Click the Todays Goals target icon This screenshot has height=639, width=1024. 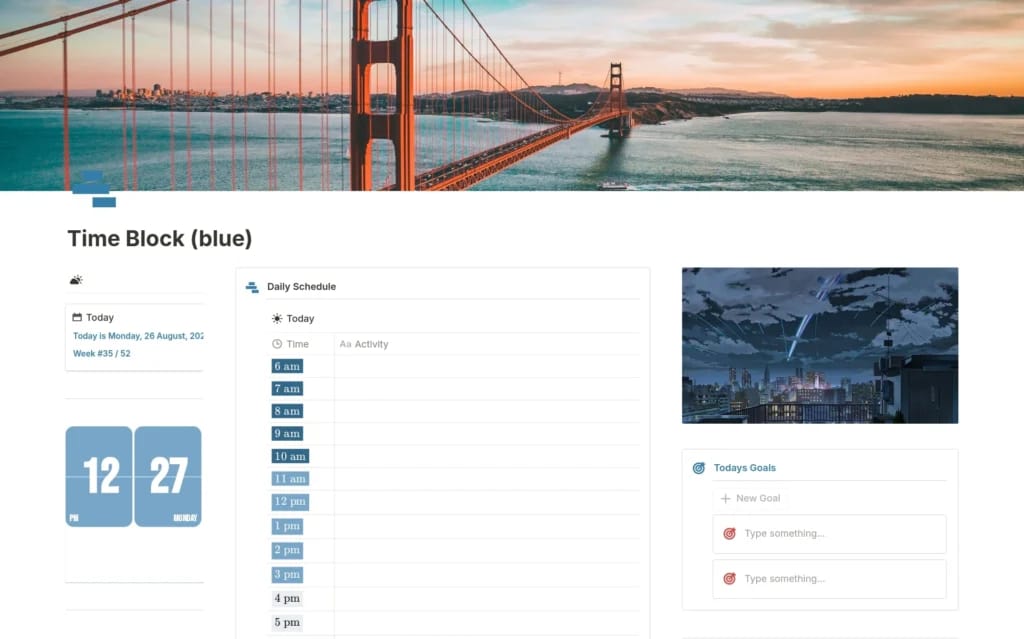[x=699, y=468]
